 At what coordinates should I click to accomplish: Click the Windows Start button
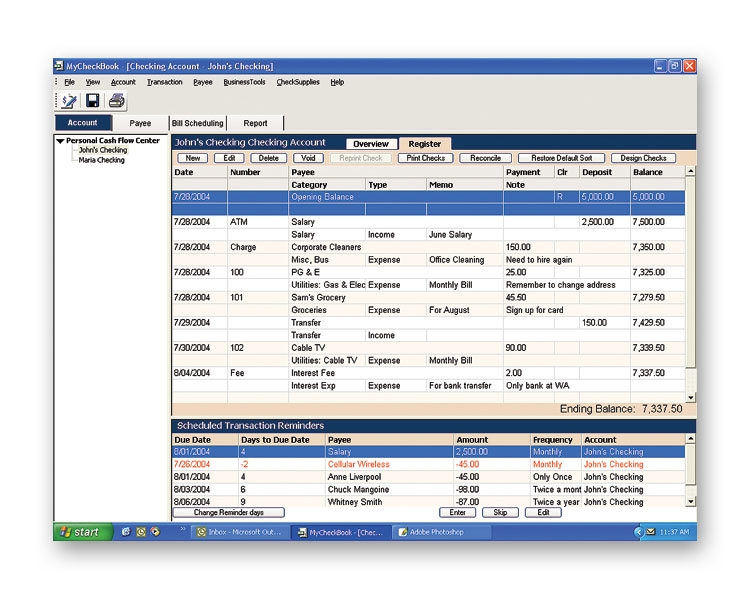[81, 532]
